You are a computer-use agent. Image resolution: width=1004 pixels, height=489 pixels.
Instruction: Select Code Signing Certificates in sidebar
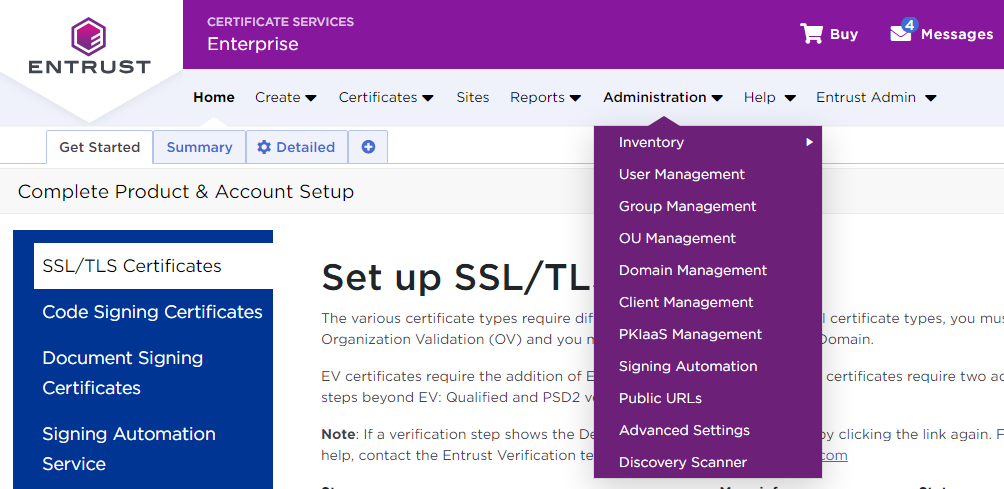click(x=152, y=312)
